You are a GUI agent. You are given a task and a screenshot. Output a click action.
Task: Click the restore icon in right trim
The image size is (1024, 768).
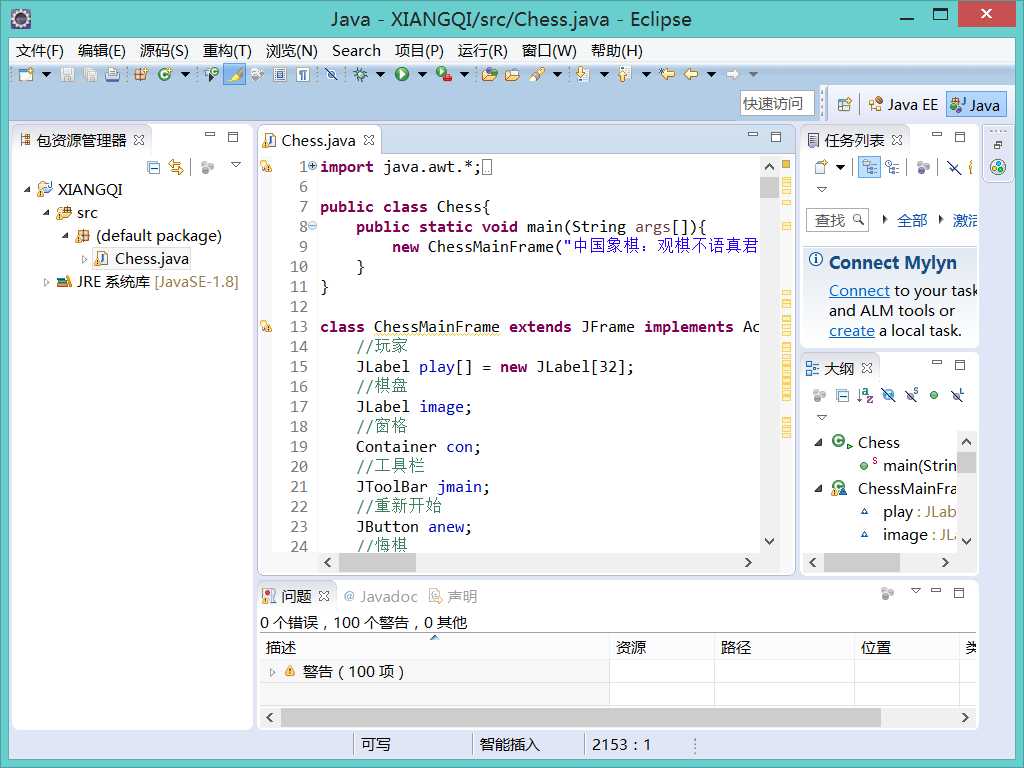coord(998,144)
